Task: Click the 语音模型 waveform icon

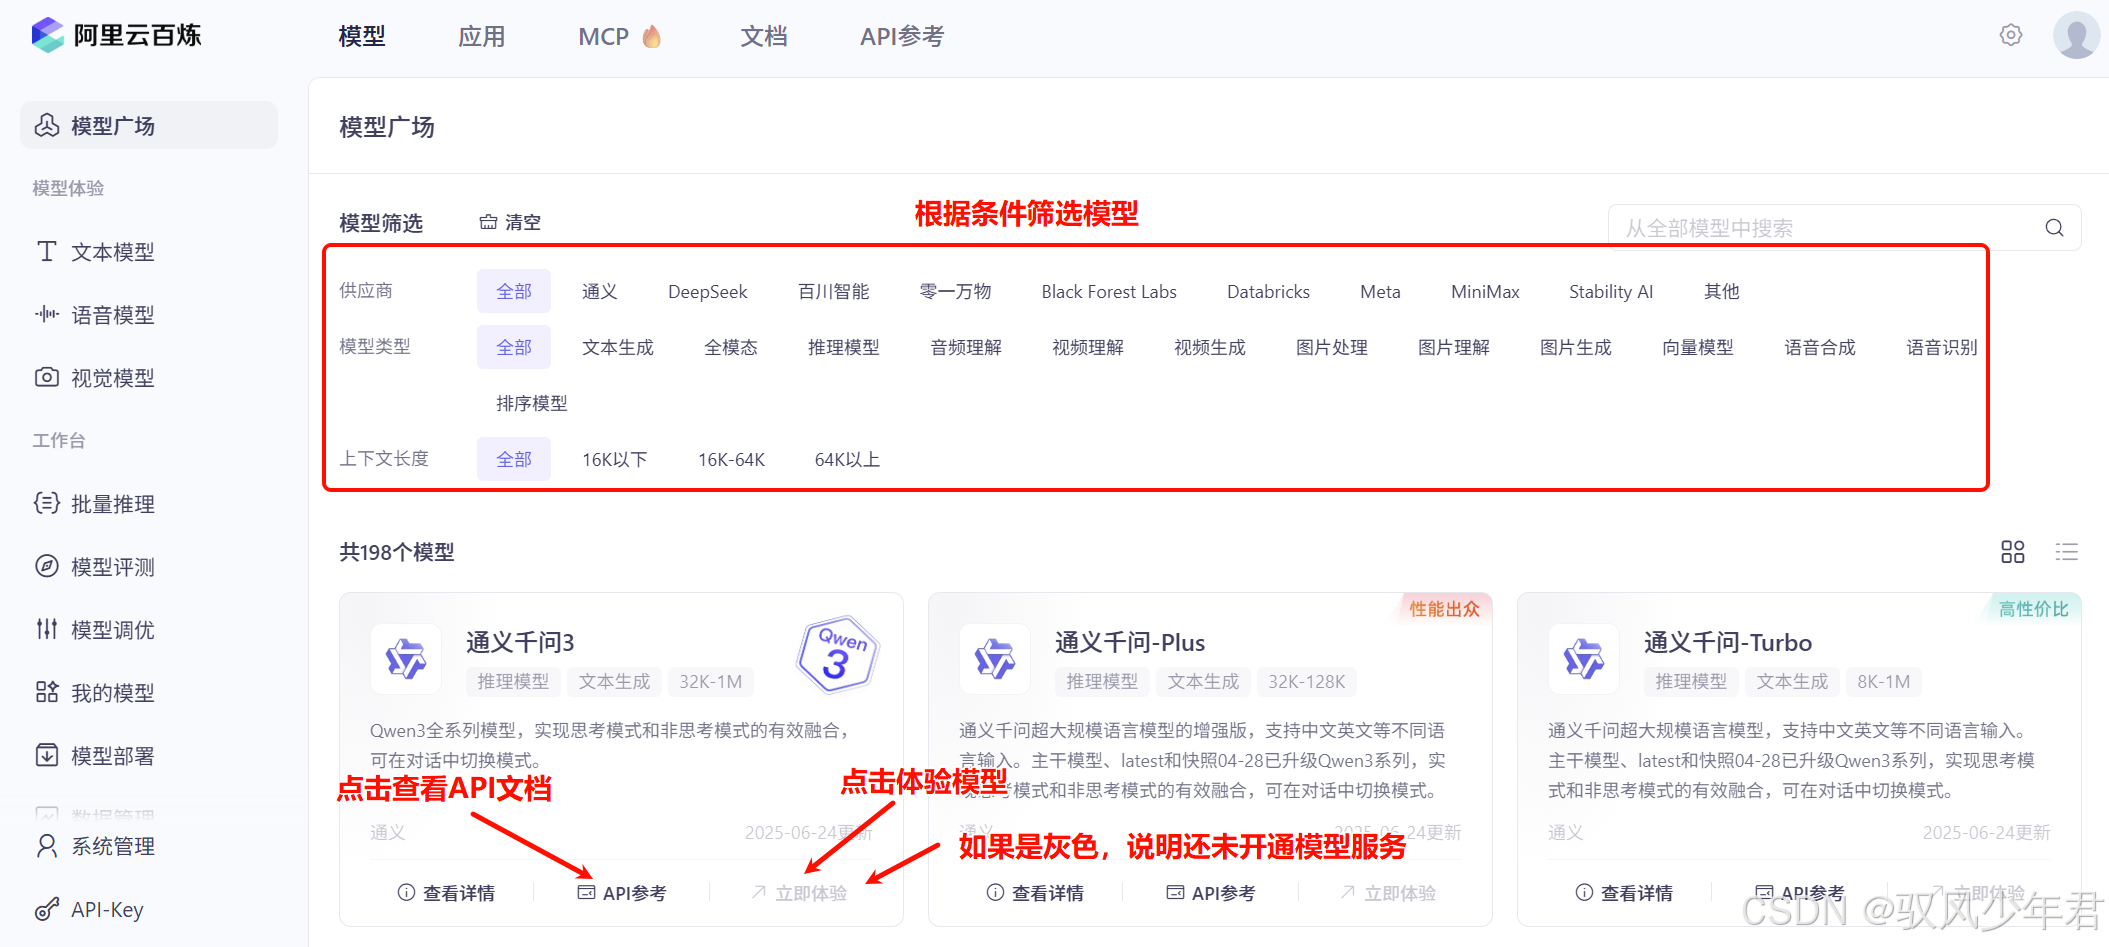Action: point(47,314)
